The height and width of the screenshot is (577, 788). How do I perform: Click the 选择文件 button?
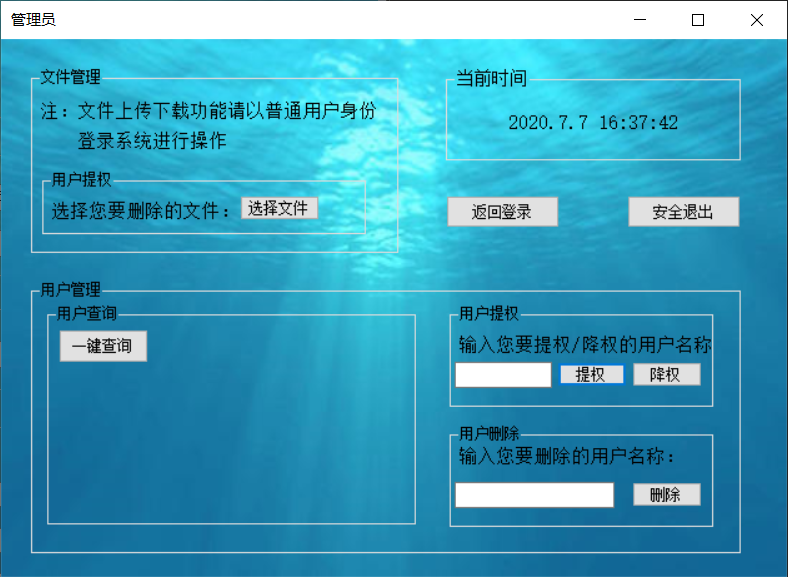[279, 208]
